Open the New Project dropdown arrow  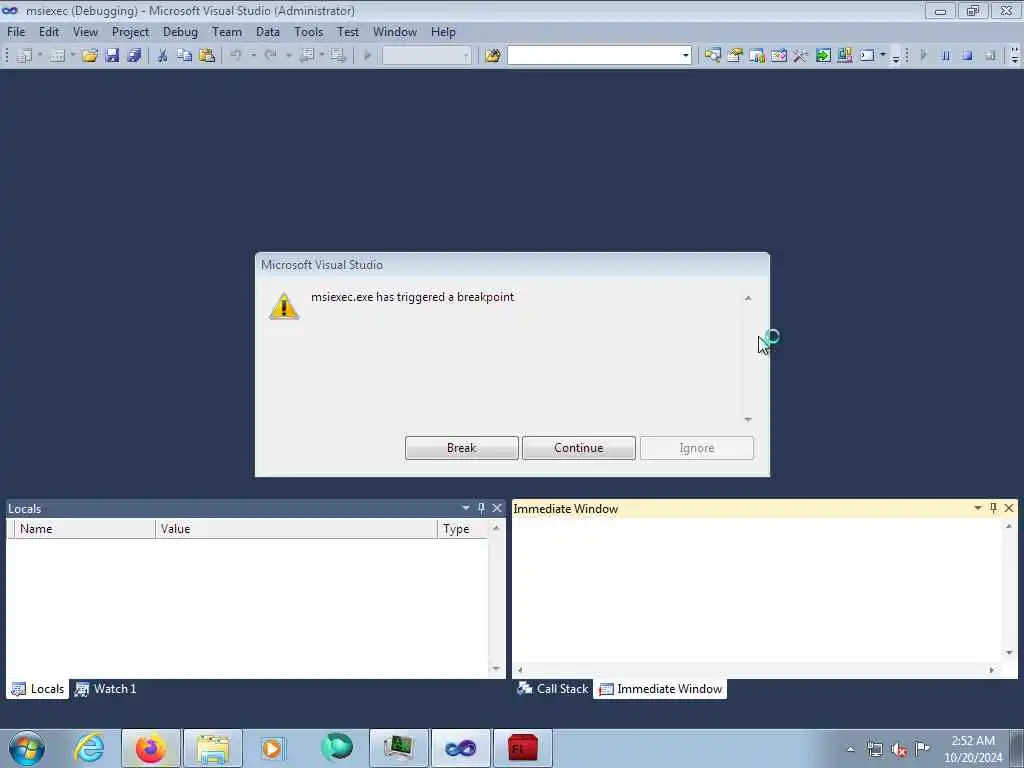point(39,56)
